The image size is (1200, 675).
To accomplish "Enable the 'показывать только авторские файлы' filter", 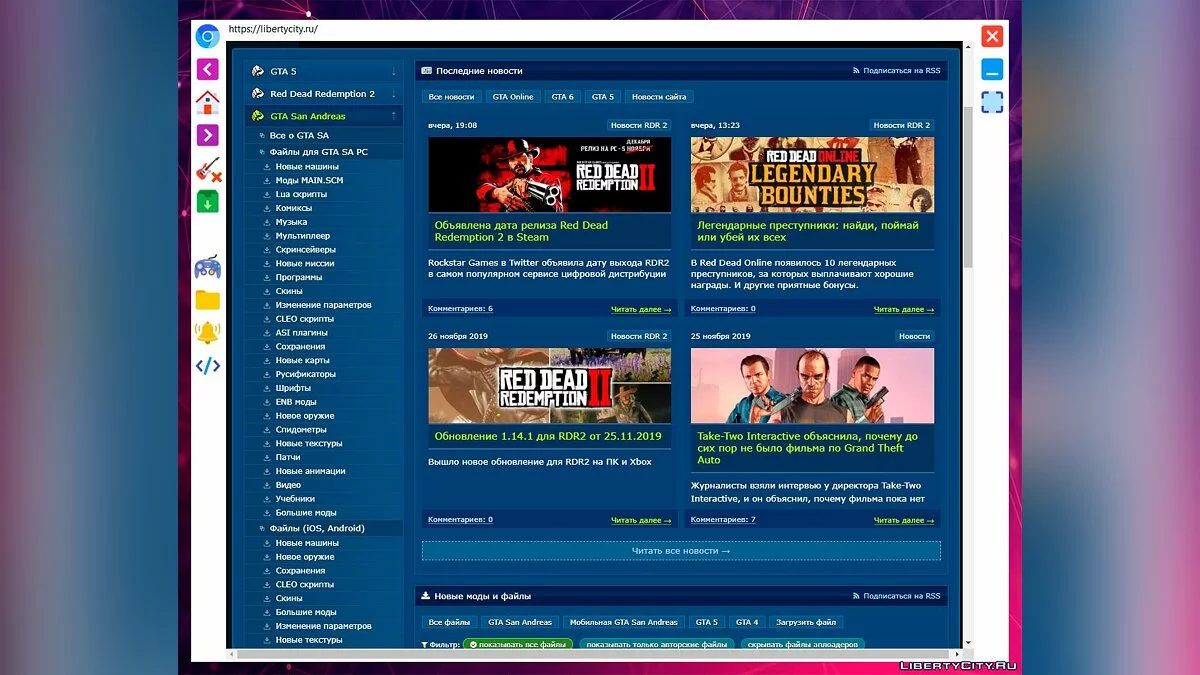I will [660, 644].
